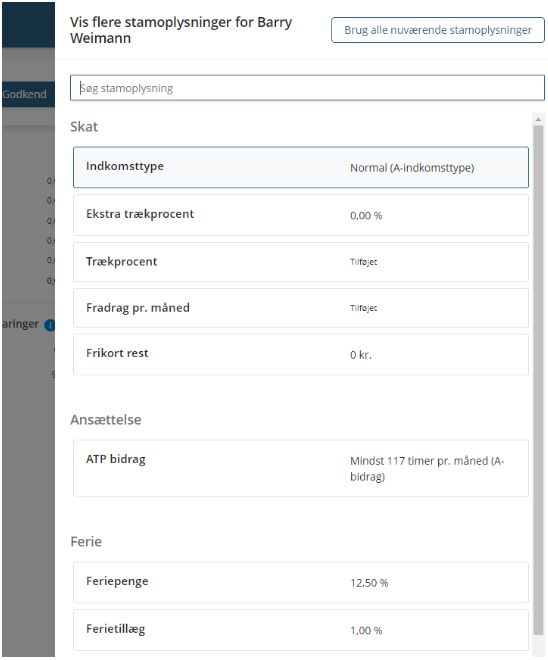Click the 1,00 % Ferietillæg value
548x660 pixels.
366,631
